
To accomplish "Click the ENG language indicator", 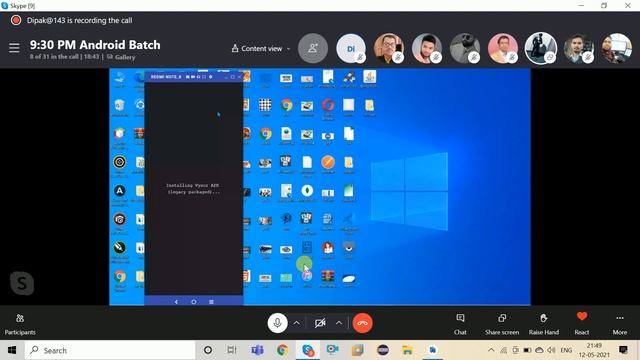I will coord(566,350).
